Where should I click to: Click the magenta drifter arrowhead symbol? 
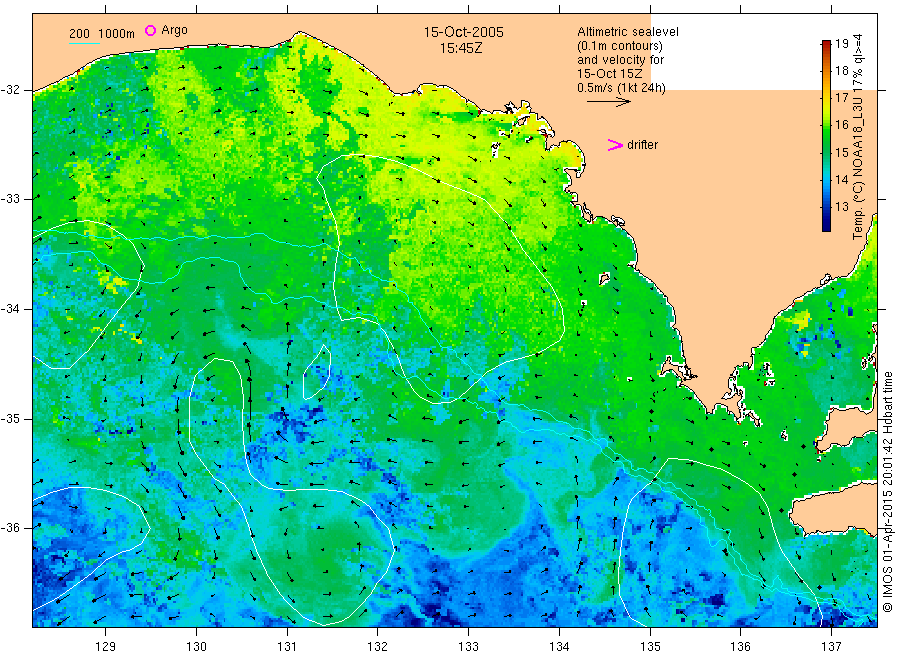(615, 145)
